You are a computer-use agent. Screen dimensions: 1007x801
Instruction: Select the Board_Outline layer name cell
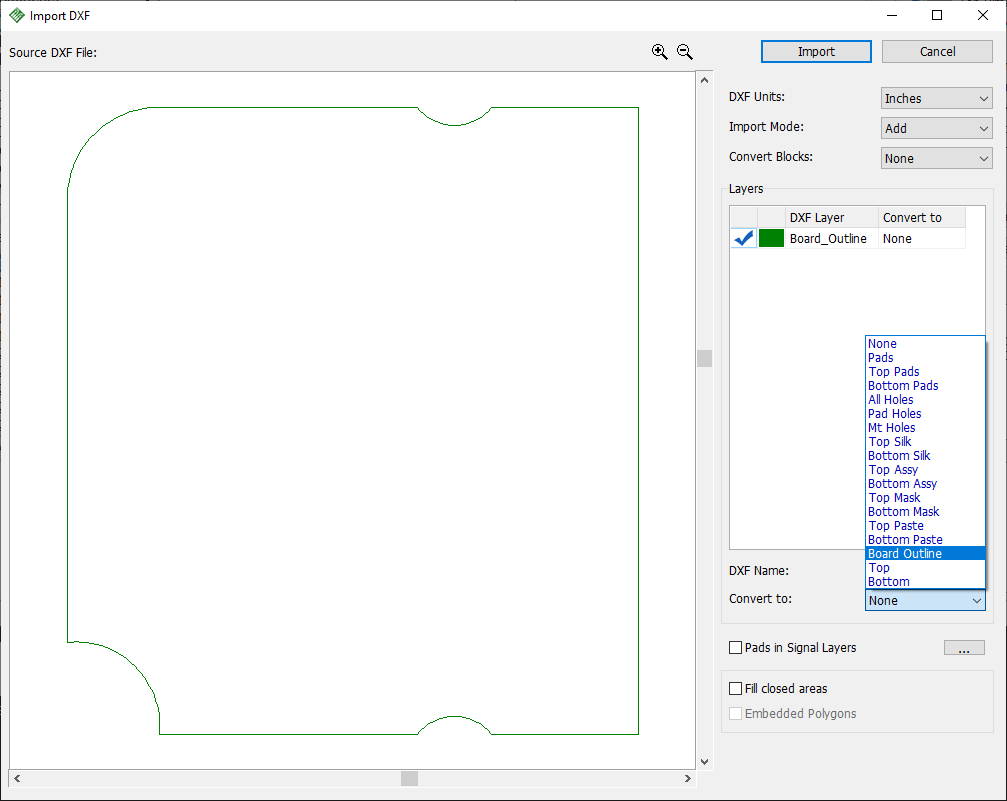[832, 238]
